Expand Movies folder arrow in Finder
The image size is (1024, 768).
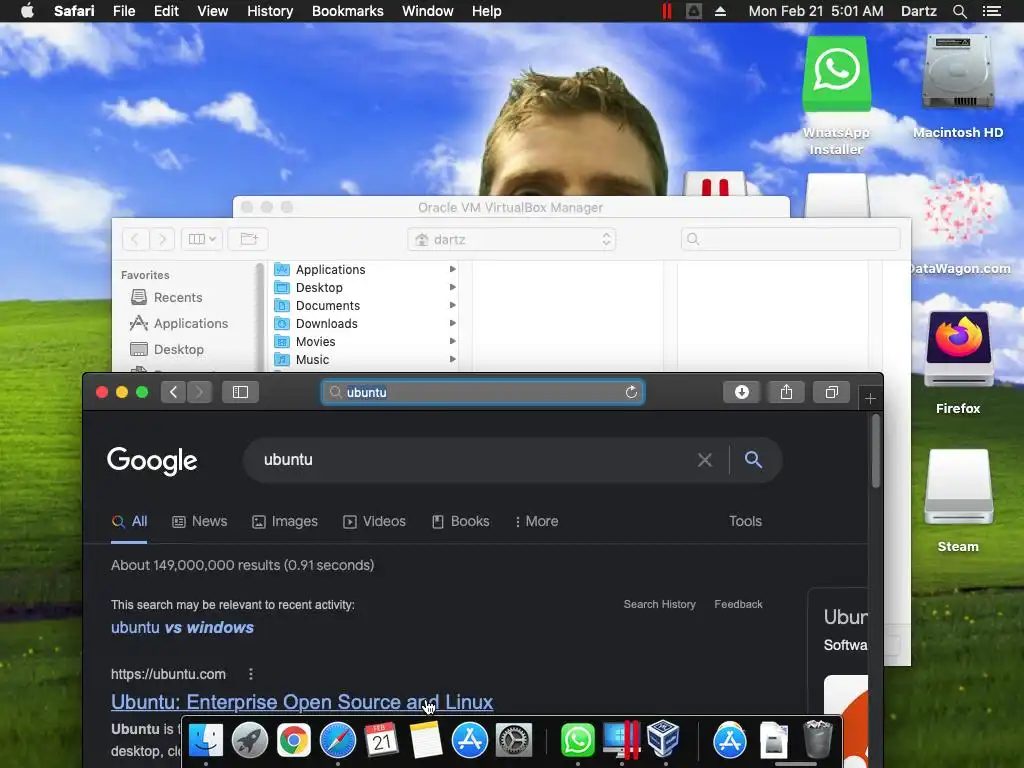click(x=453, y=341)
